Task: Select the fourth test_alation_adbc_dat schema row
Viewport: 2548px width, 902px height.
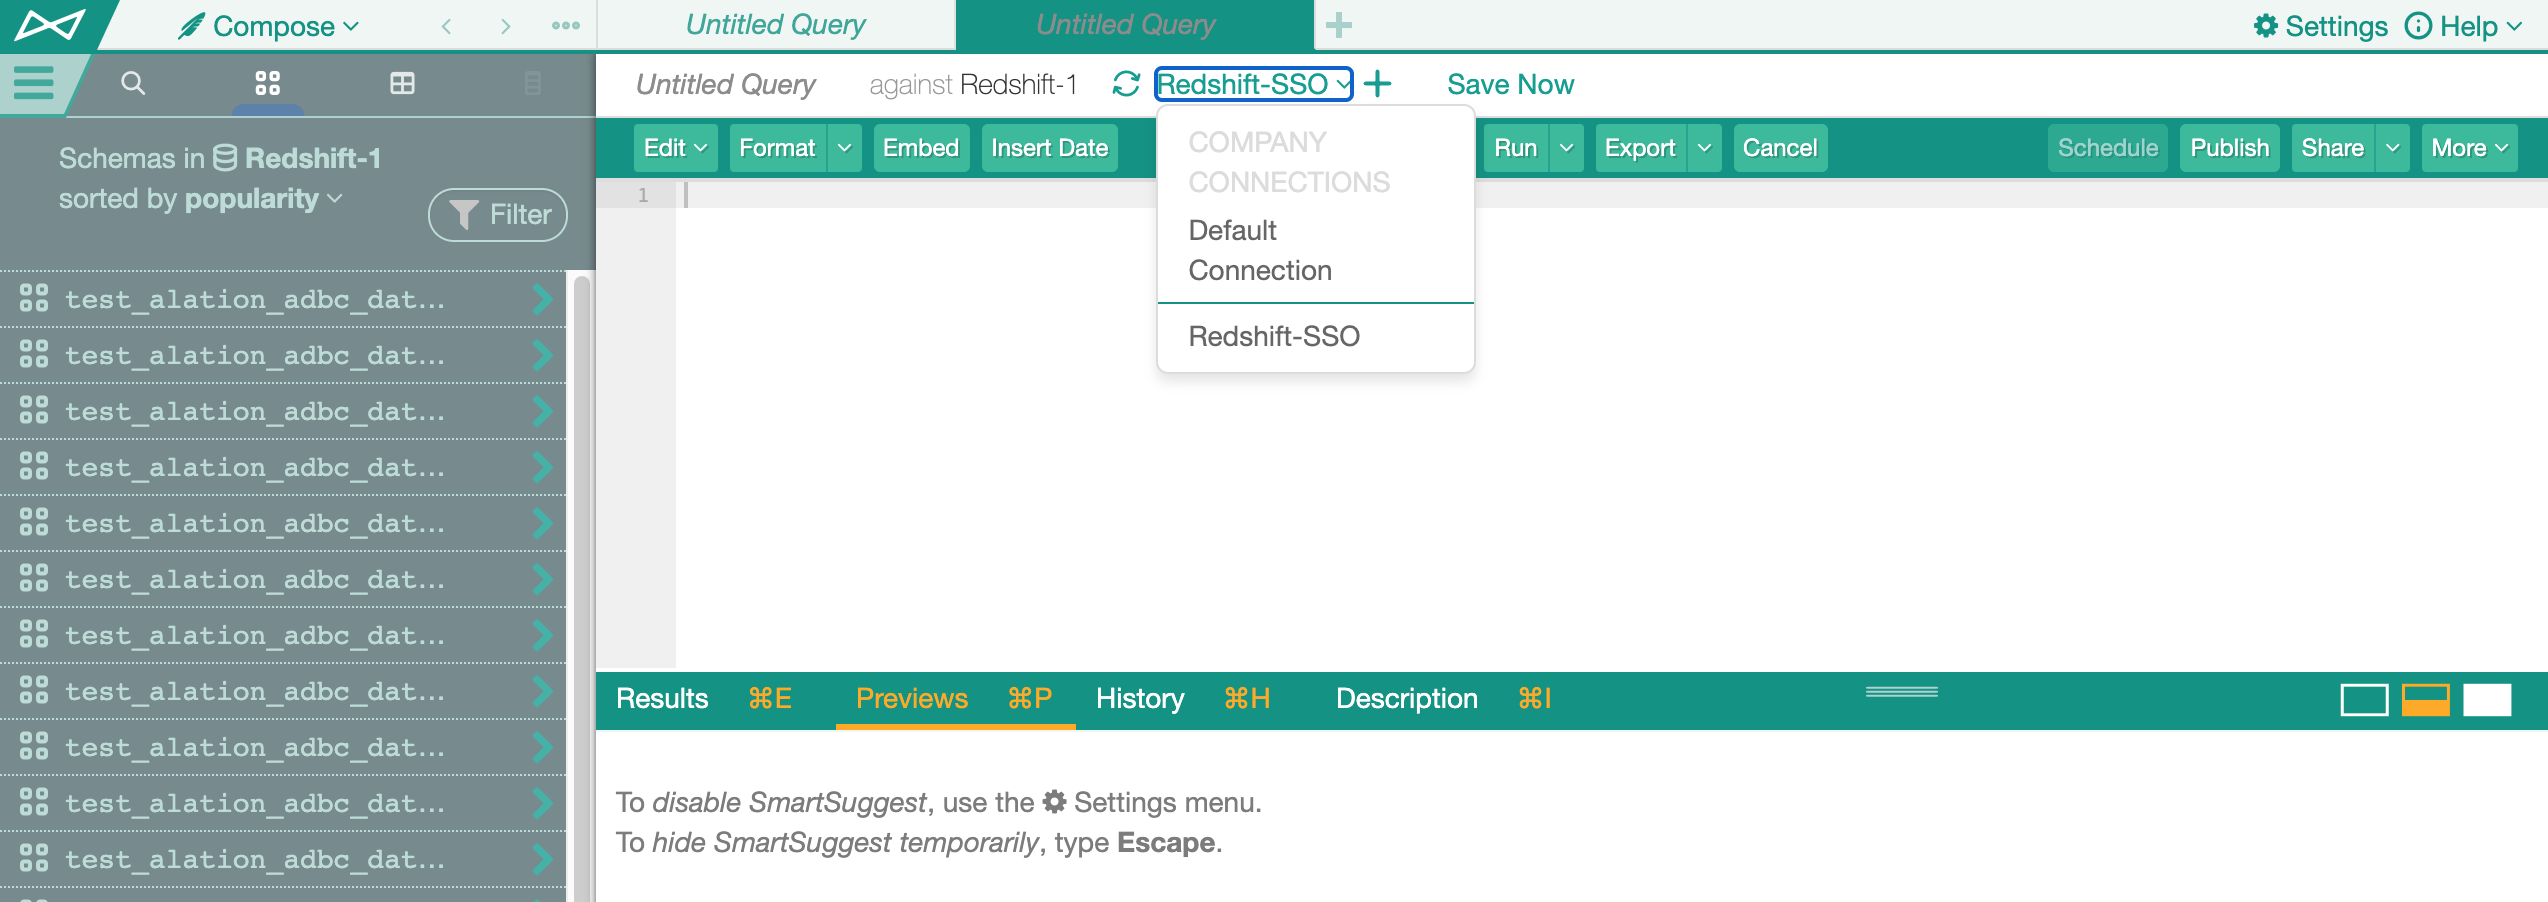Action: coord(283,467)
